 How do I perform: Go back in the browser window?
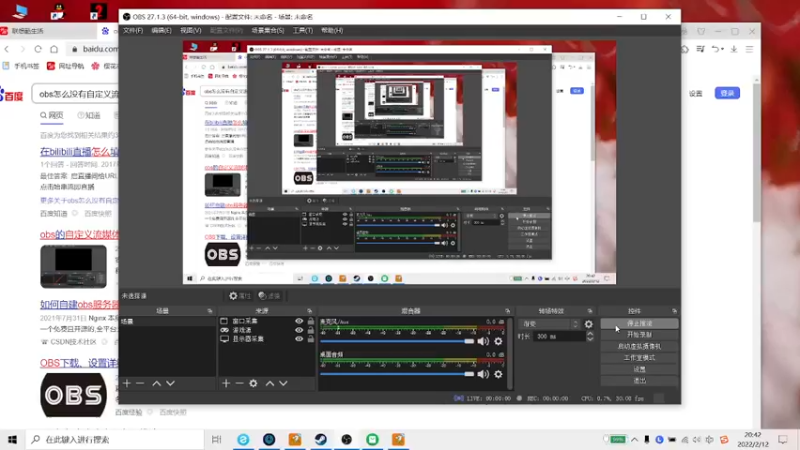point(7,49)
